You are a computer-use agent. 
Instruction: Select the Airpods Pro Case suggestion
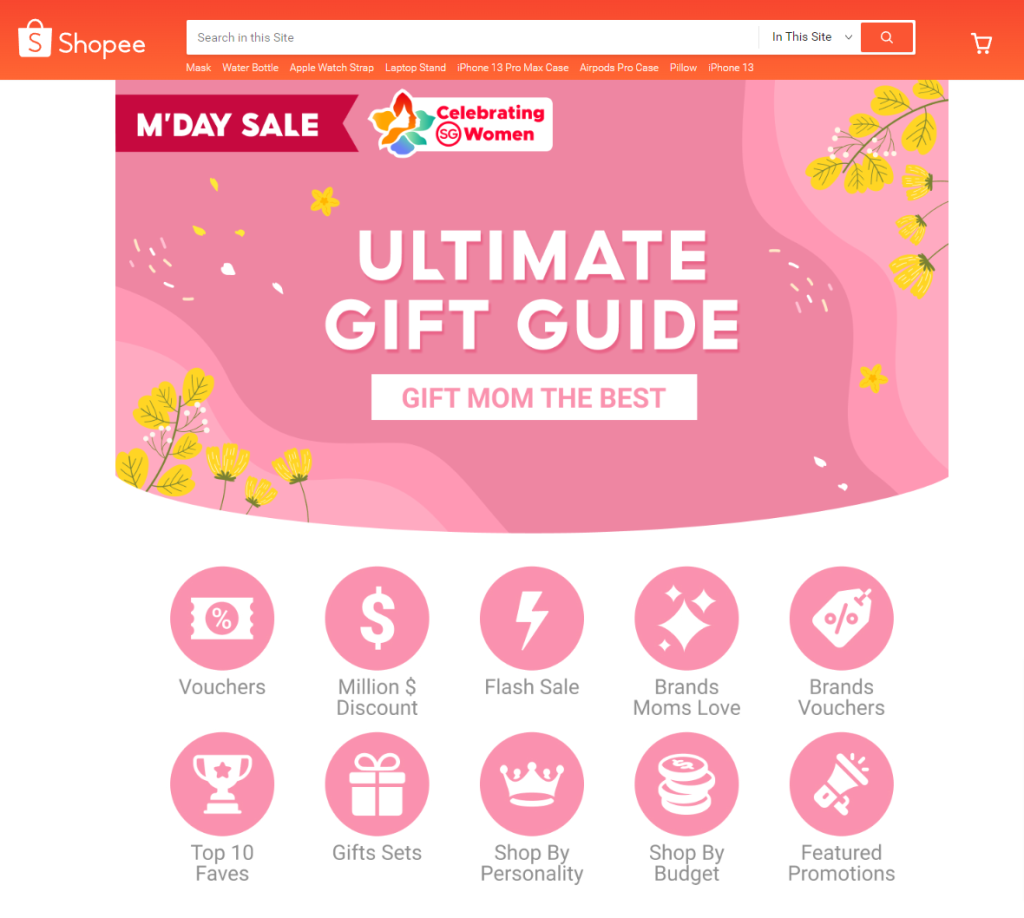tap(618, 67)
